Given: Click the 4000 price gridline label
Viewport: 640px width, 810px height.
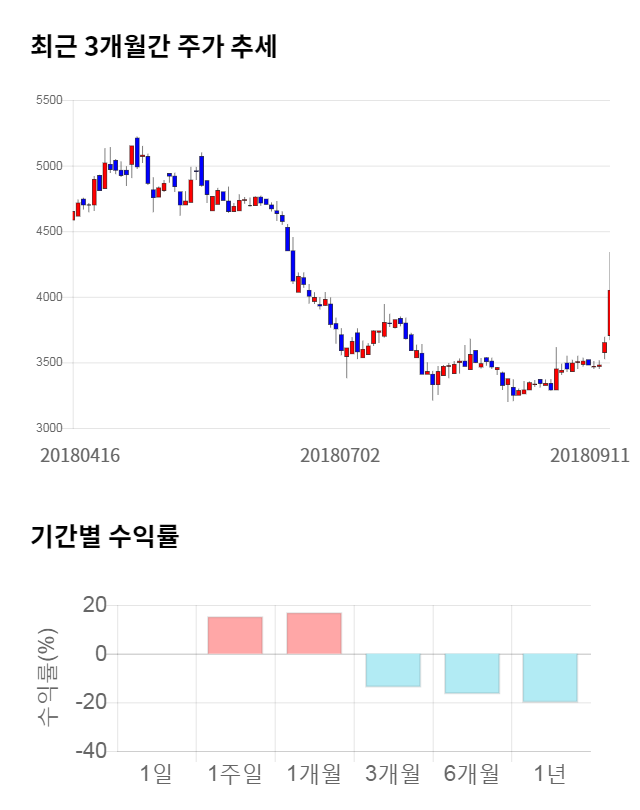Looking at the screenshot, I should (48, 297).
